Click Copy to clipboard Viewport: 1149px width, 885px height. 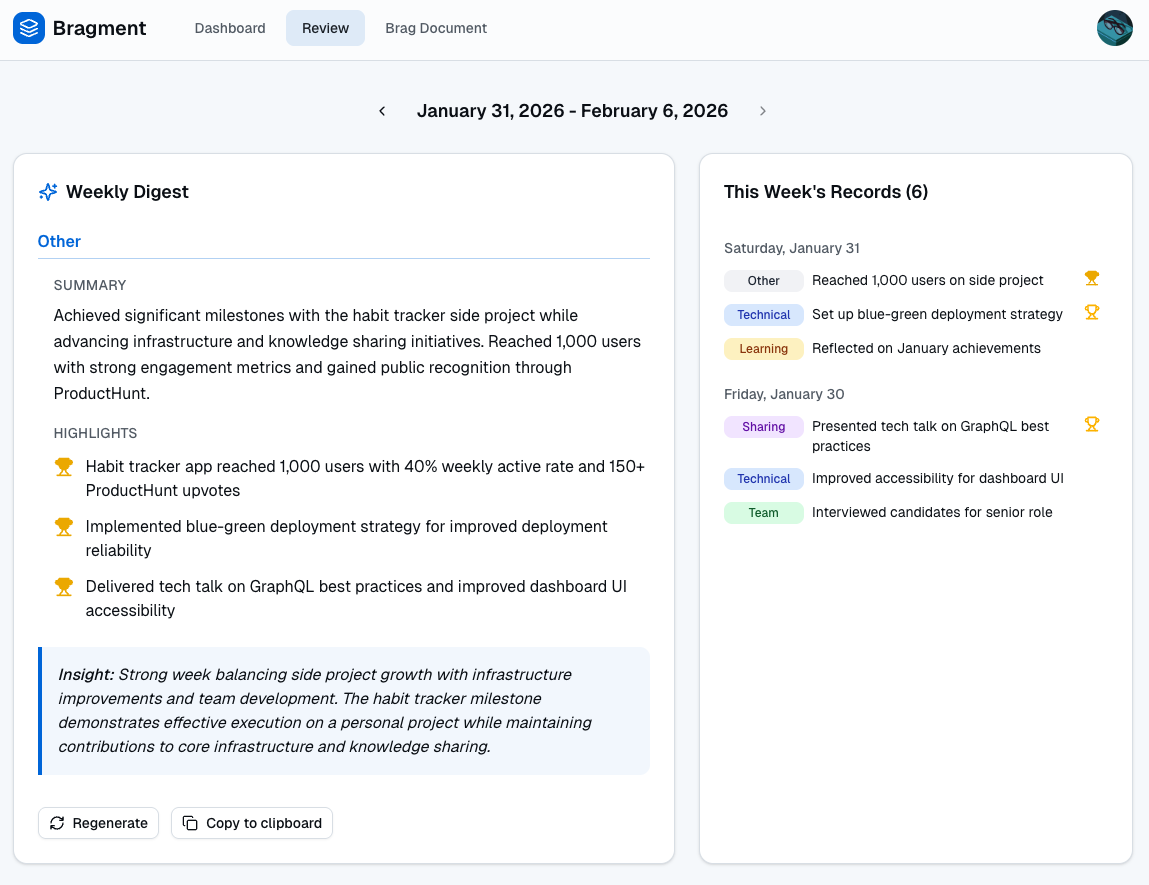point(251,823)
